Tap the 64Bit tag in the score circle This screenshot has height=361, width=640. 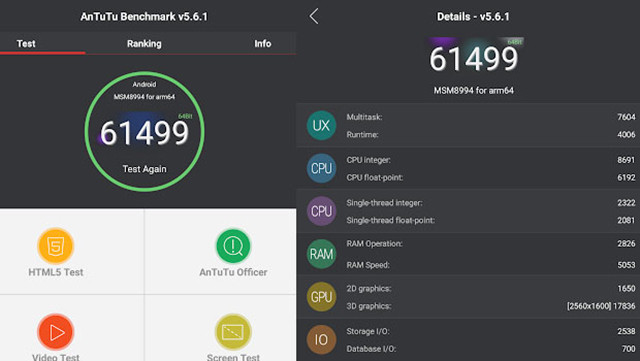pos(185,116)
